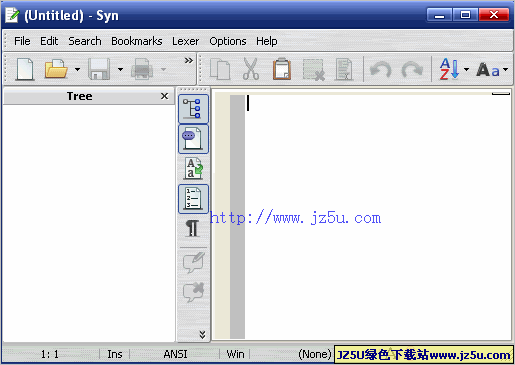Paste from the clipboard icon

(x=282, y=69)
